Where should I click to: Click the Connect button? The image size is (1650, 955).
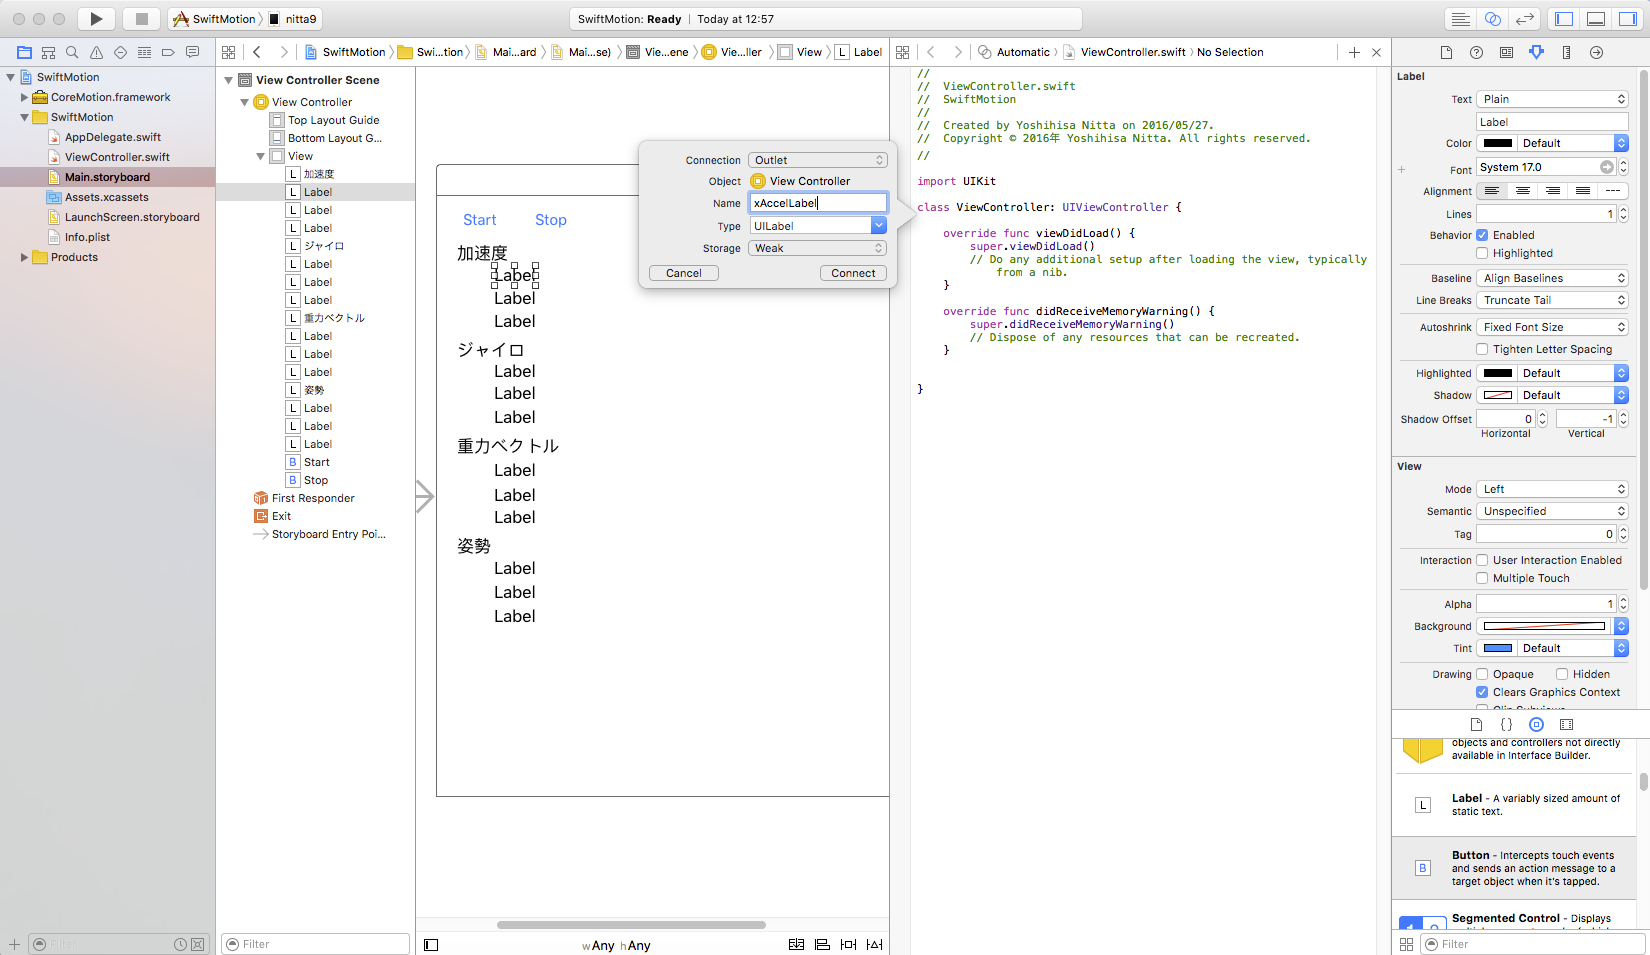(x=852, y=273)
